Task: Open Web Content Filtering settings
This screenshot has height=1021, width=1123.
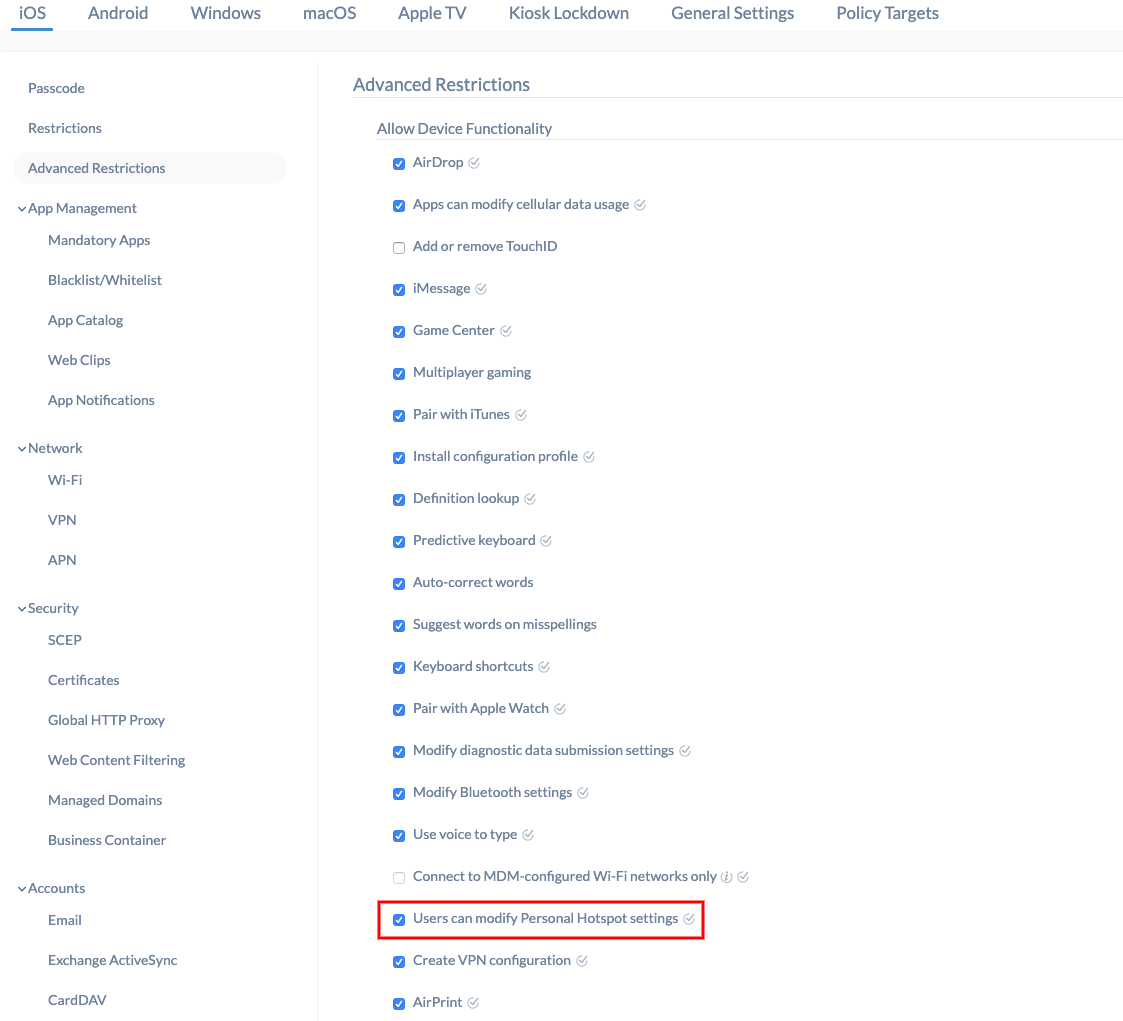Action: pos(117,760)
